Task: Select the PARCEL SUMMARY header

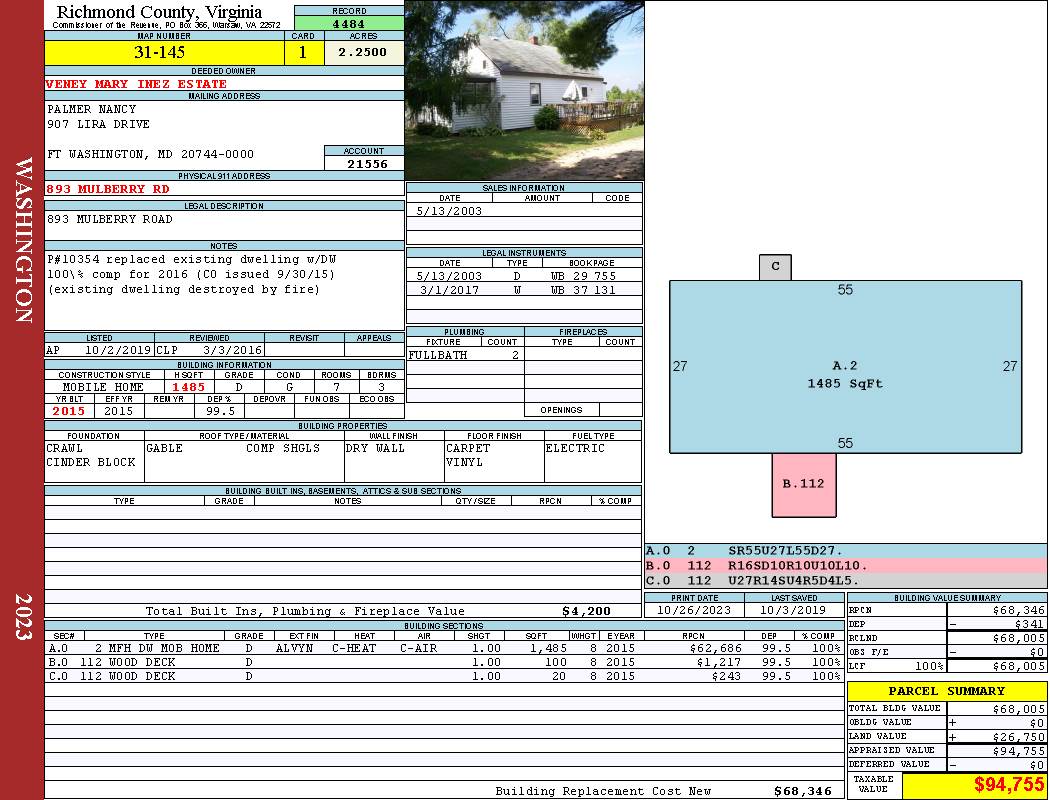Action: 946,691
